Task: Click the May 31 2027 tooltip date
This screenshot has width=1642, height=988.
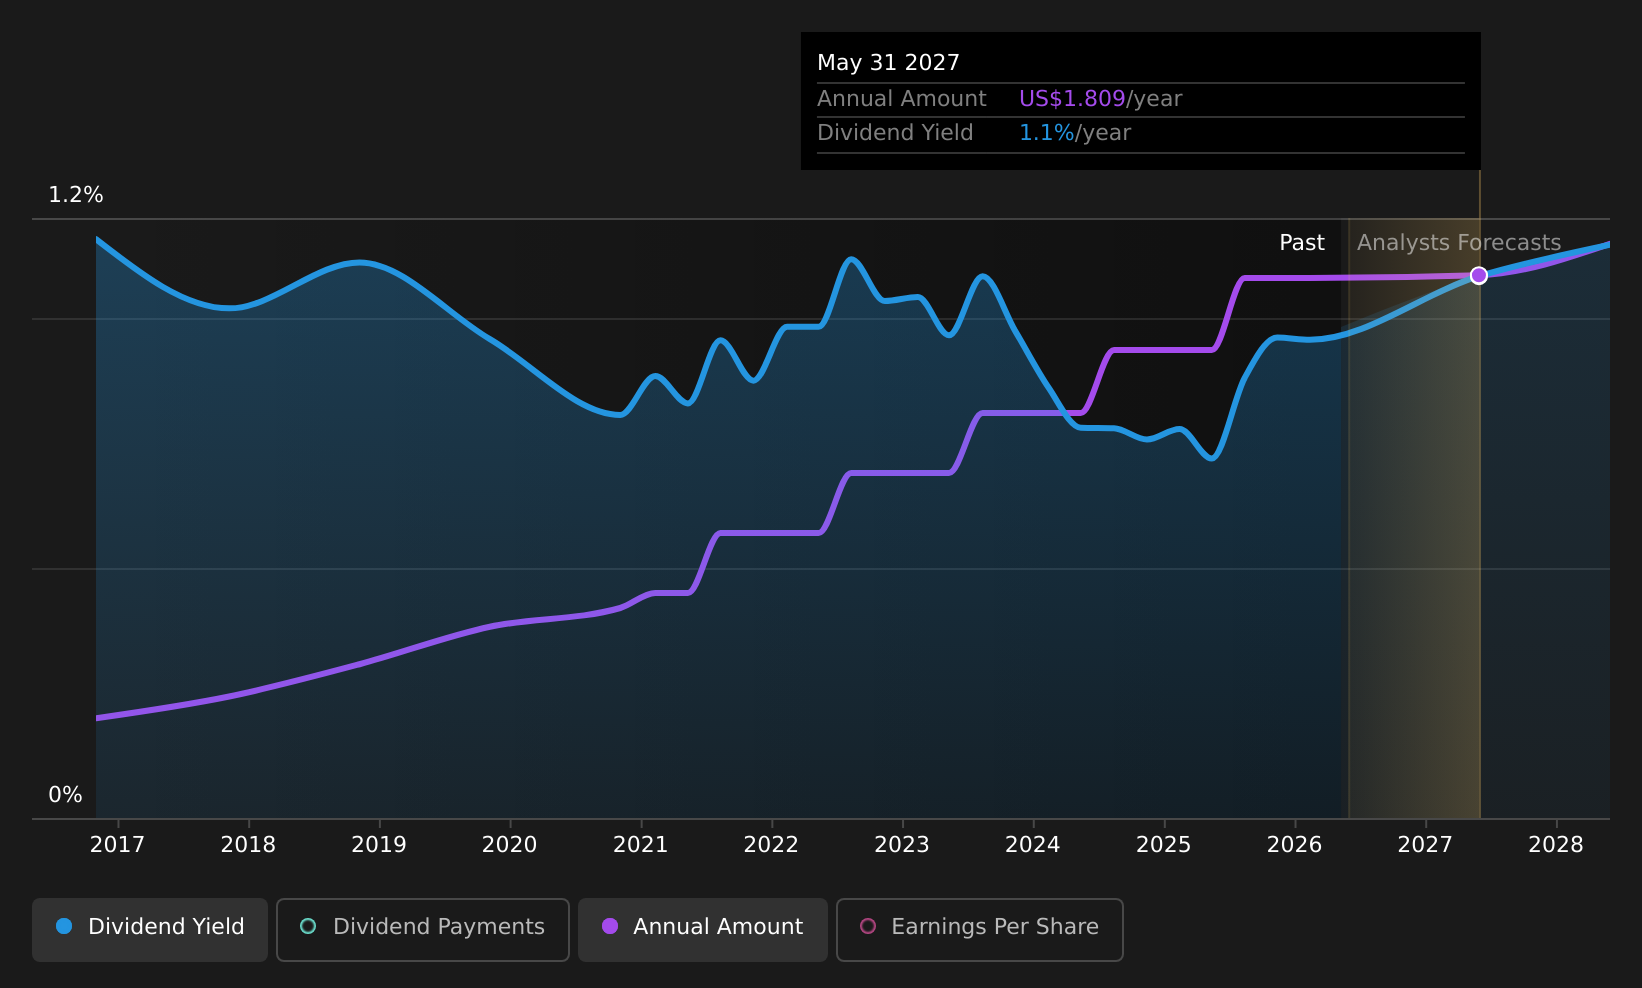Action: (x=888, y=63)
